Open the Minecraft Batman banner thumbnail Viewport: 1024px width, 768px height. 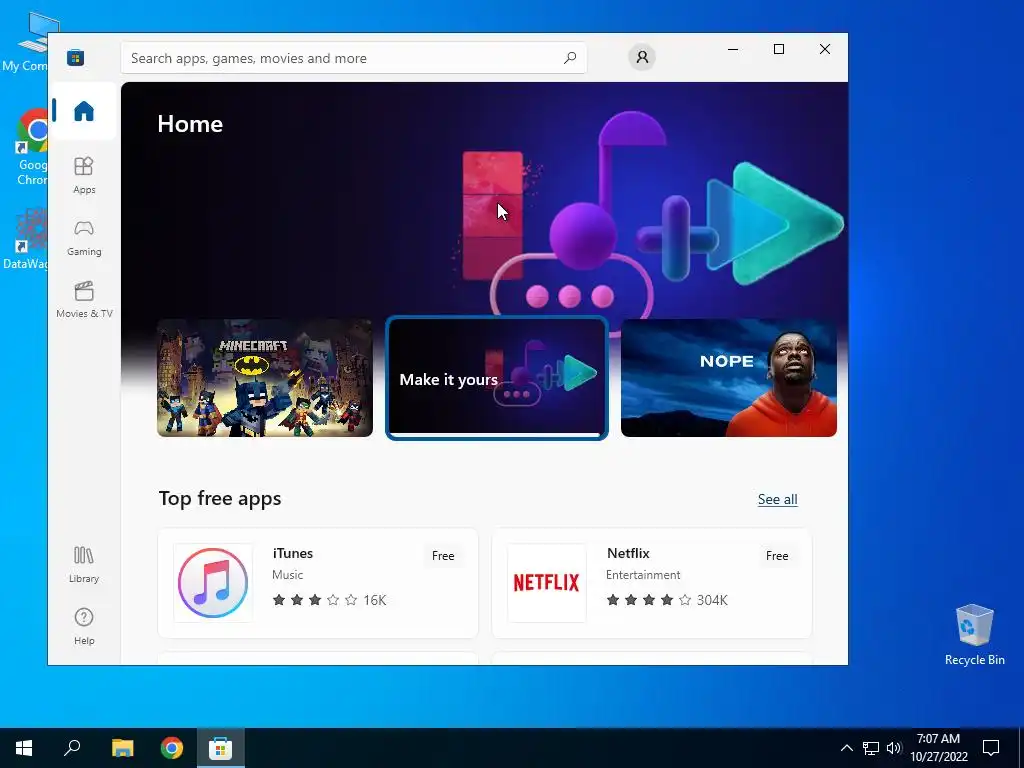[x=265, y=378]
